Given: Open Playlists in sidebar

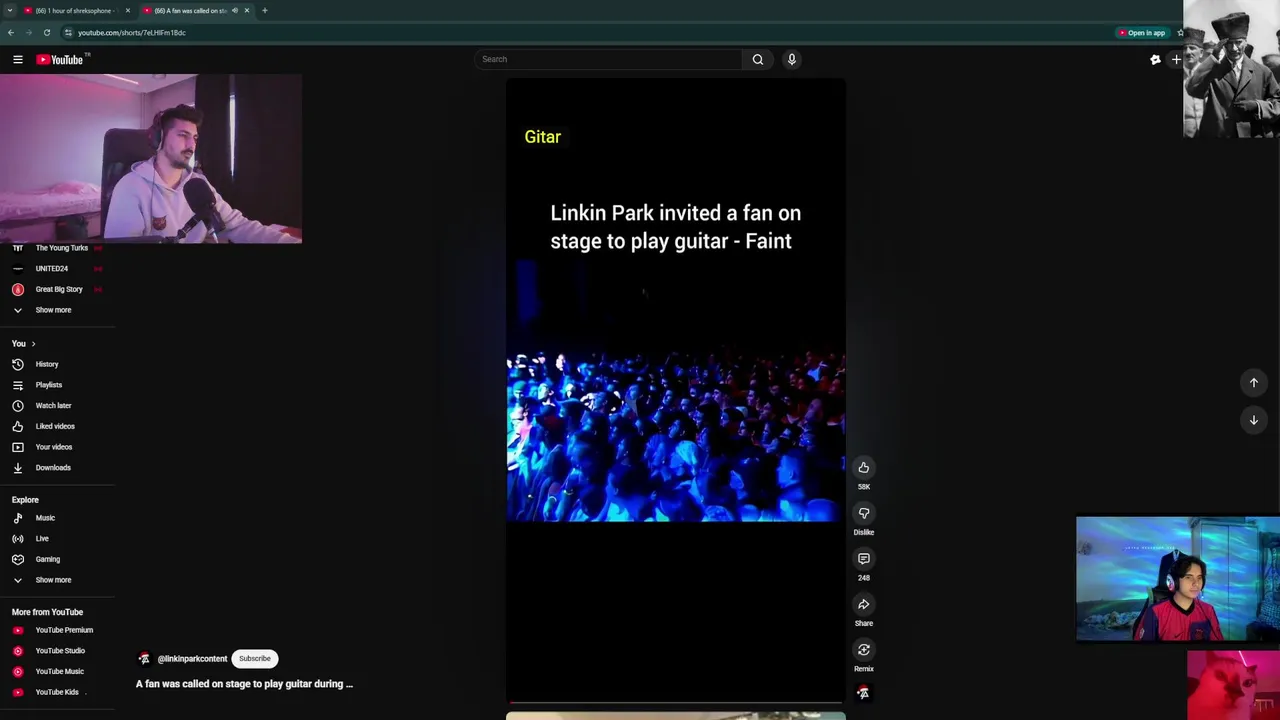Looking at the screenshot, I should click(x=57, y=385).
